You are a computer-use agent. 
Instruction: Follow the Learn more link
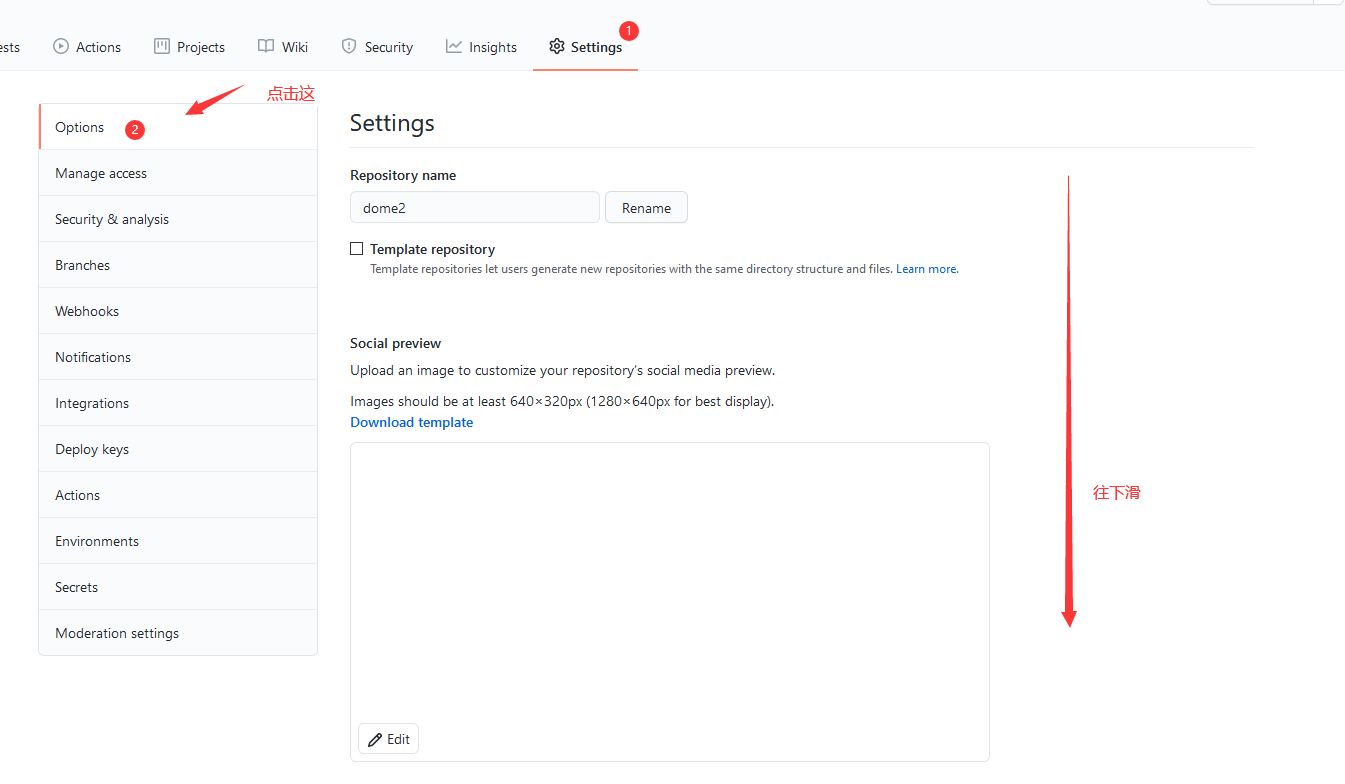[x=927, y=269]
